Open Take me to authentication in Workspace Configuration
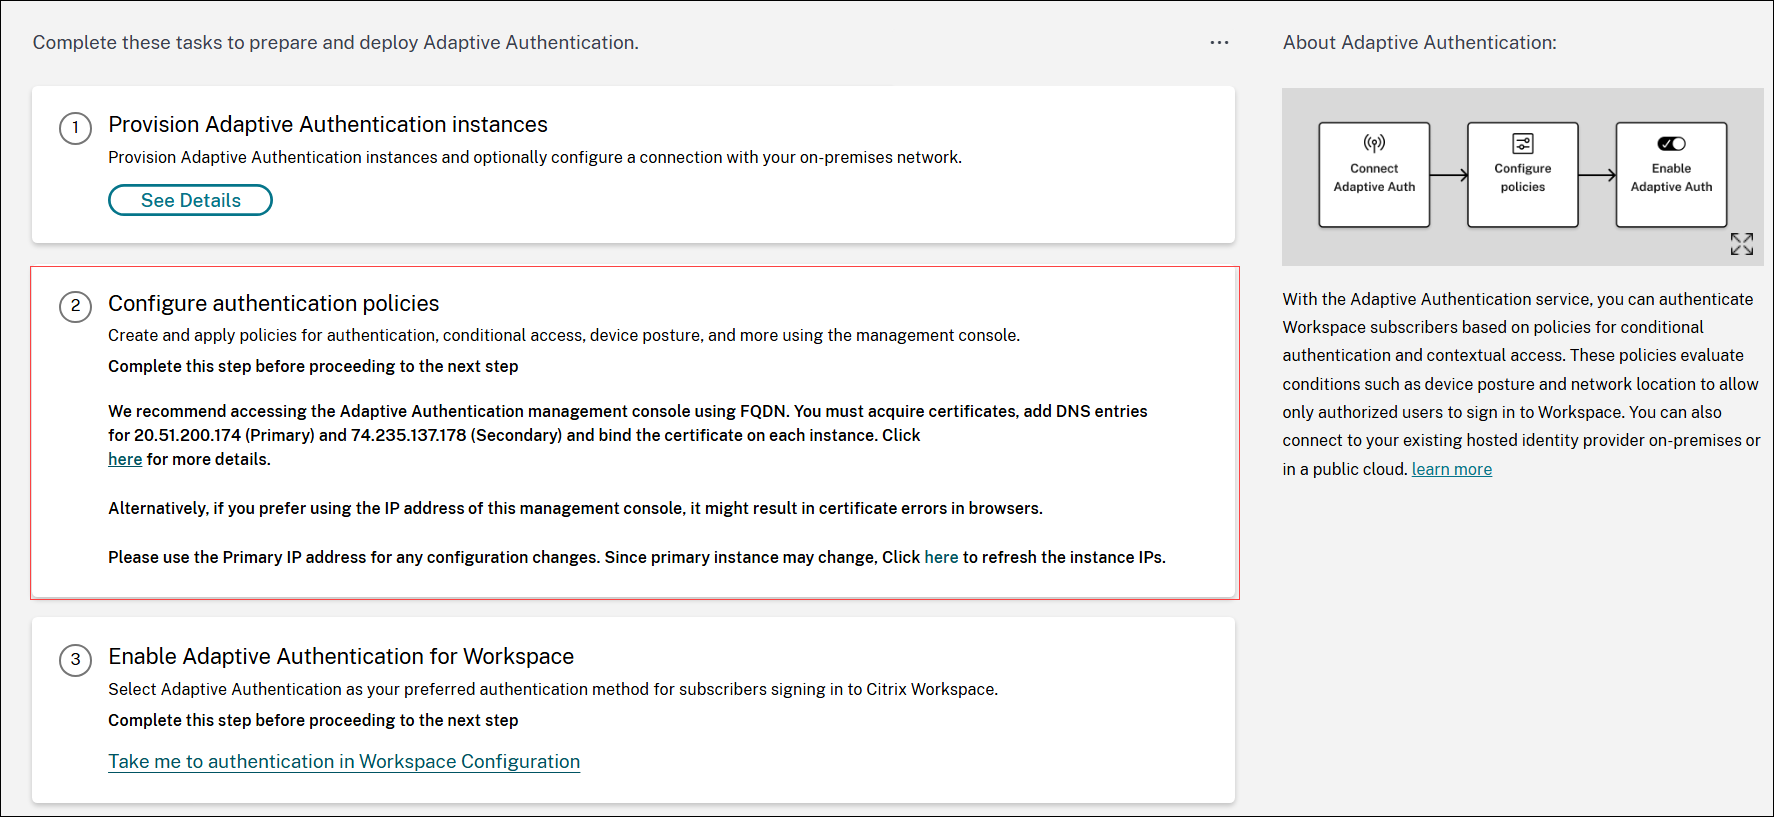 click(x=344, y=761)
